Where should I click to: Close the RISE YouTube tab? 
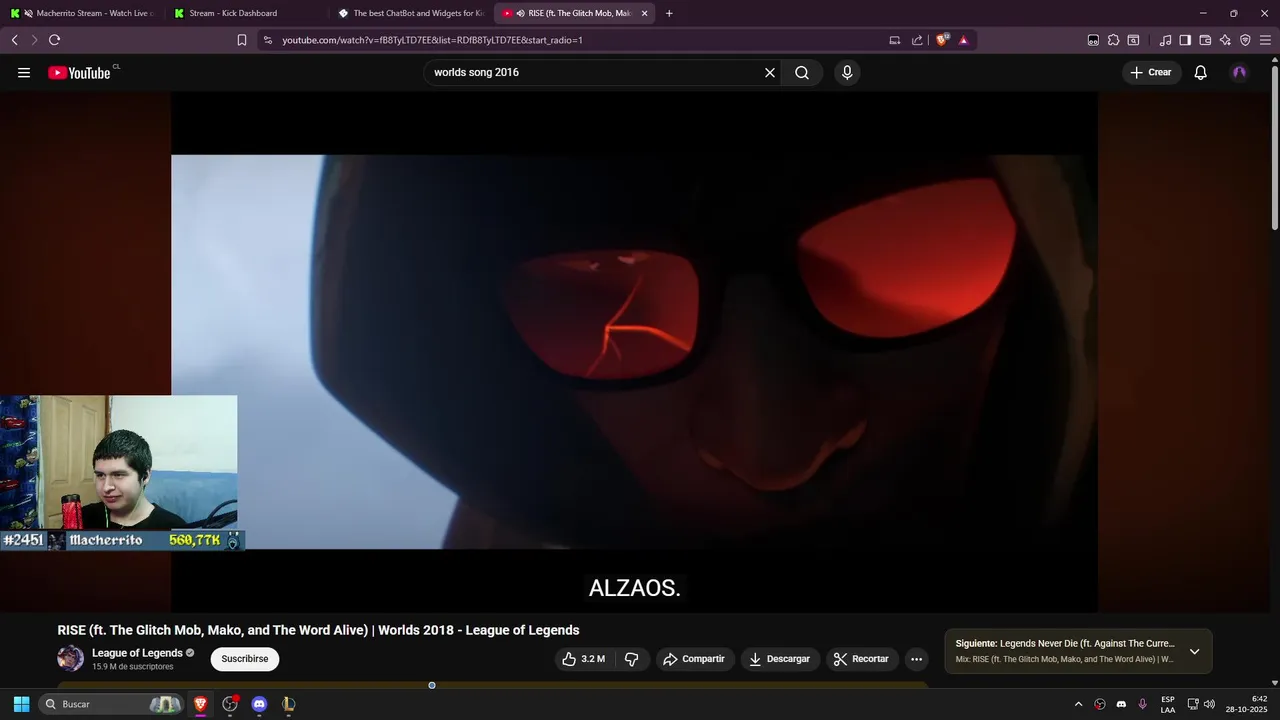pyautogui.click(x=644, y=13)
